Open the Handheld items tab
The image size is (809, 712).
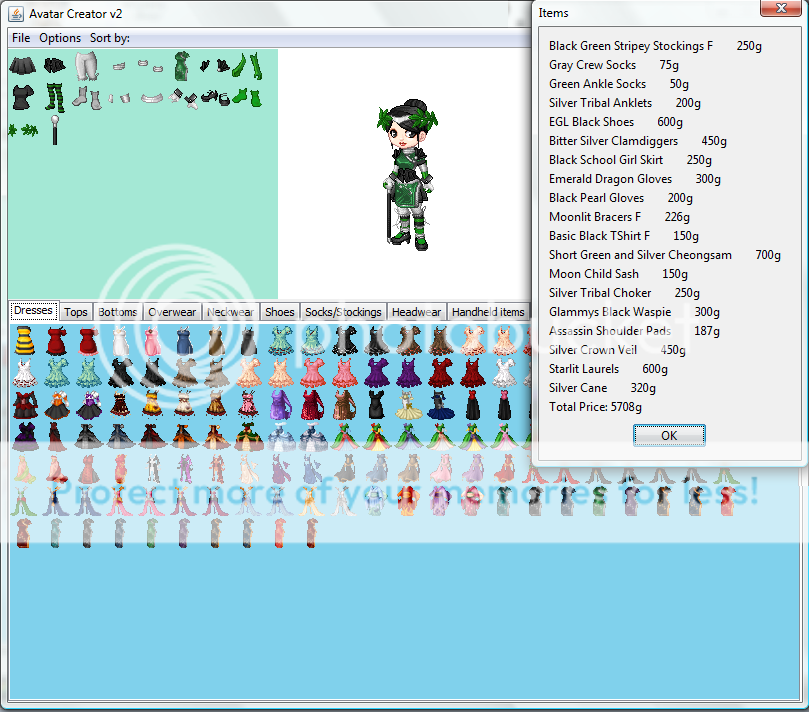coord(487,312)
